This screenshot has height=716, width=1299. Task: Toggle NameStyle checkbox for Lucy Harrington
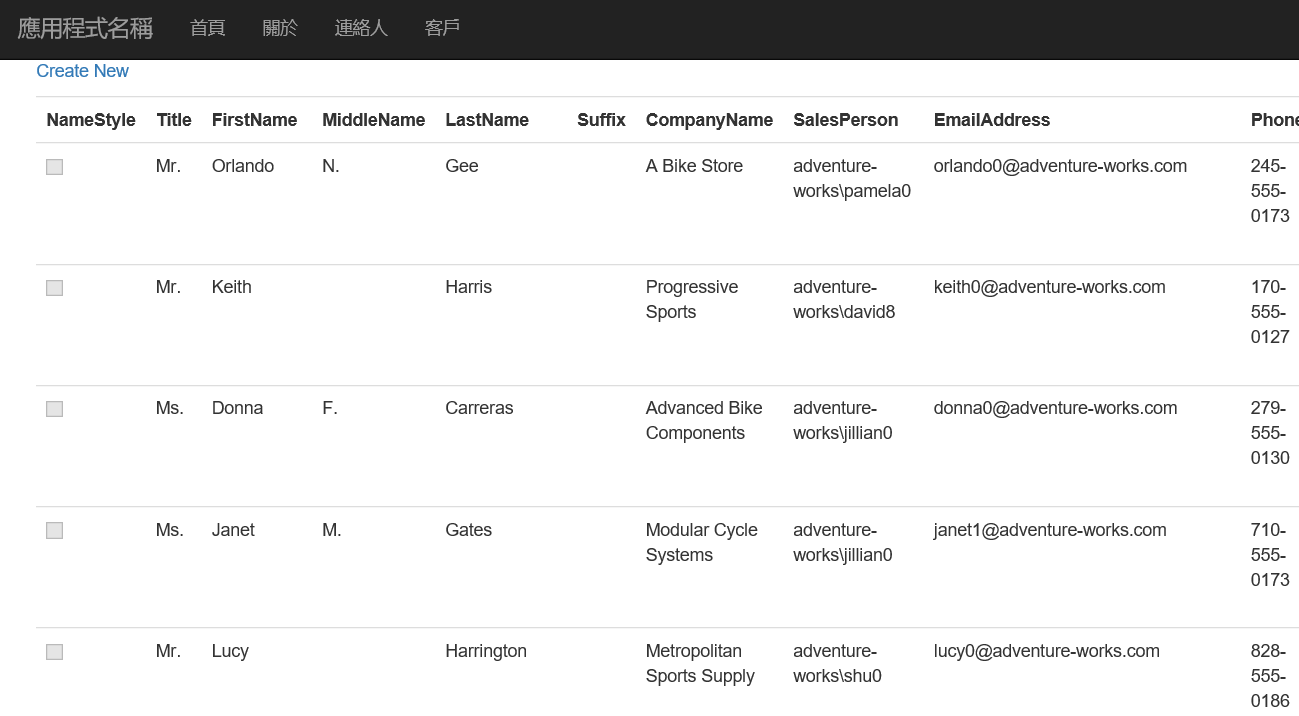55,652
